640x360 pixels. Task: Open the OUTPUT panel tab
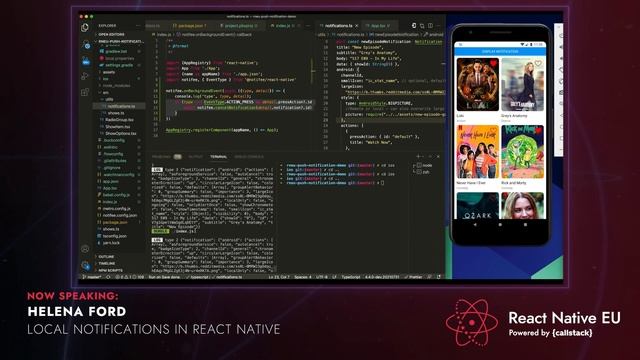[195, 157]
